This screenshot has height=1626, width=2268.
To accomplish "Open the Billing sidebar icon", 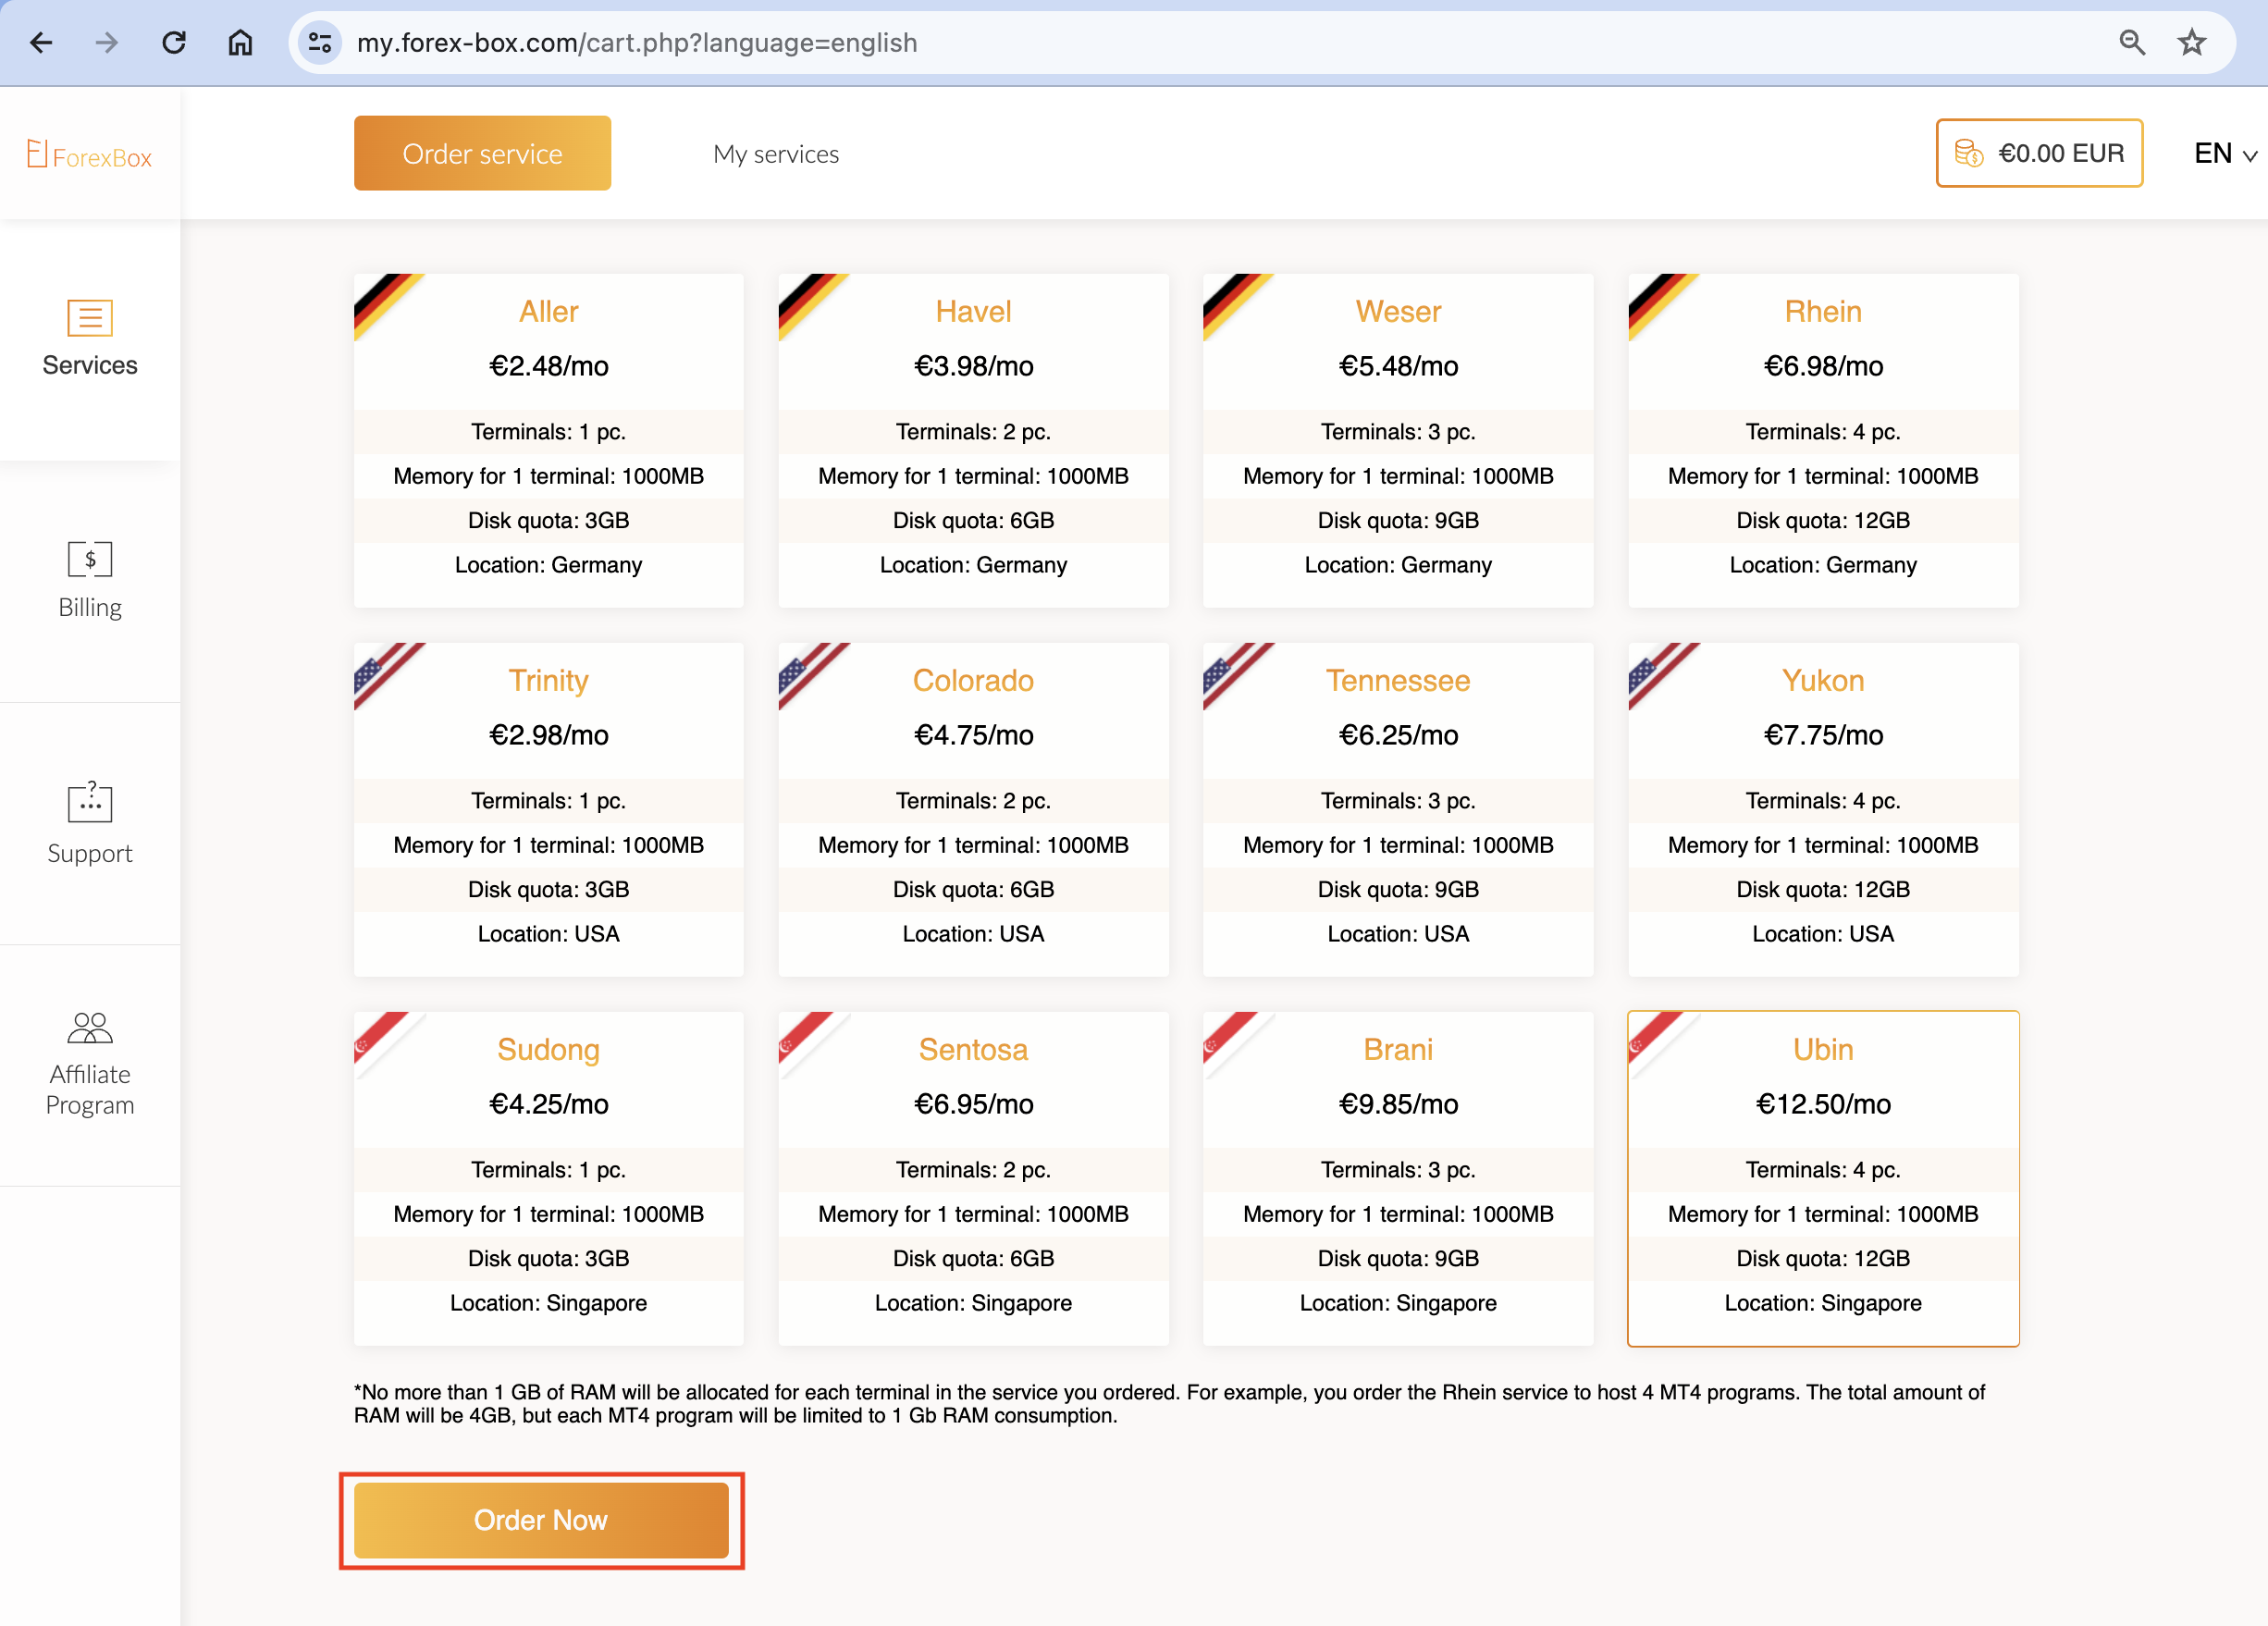I will tap(90, 559).
